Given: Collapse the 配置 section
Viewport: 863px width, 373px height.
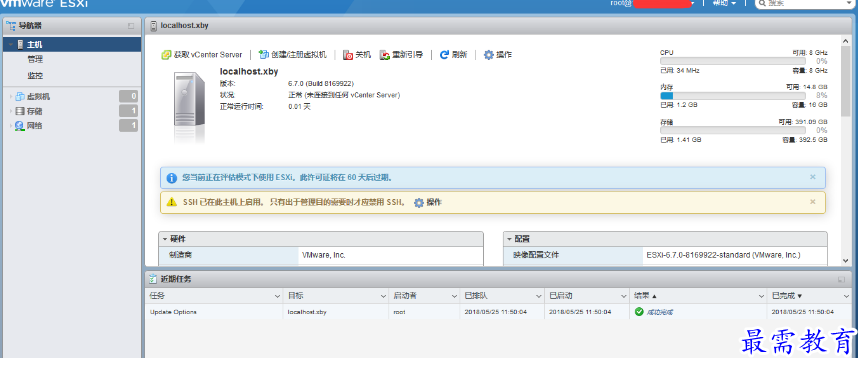Looking at the screenshot, I should coord(509,239).
